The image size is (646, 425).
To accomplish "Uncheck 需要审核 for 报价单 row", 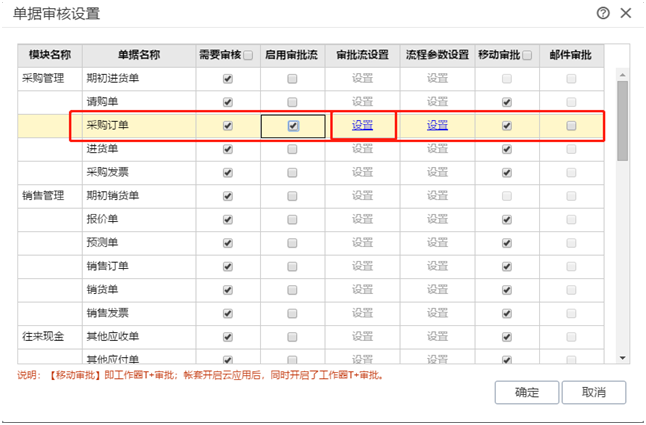I will [x=227, y=219].
